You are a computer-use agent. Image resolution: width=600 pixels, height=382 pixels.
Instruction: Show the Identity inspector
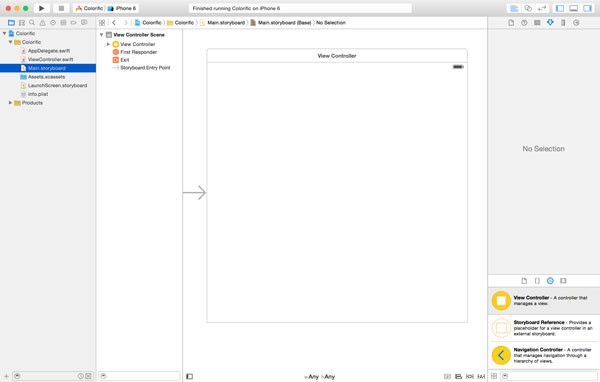537,23
